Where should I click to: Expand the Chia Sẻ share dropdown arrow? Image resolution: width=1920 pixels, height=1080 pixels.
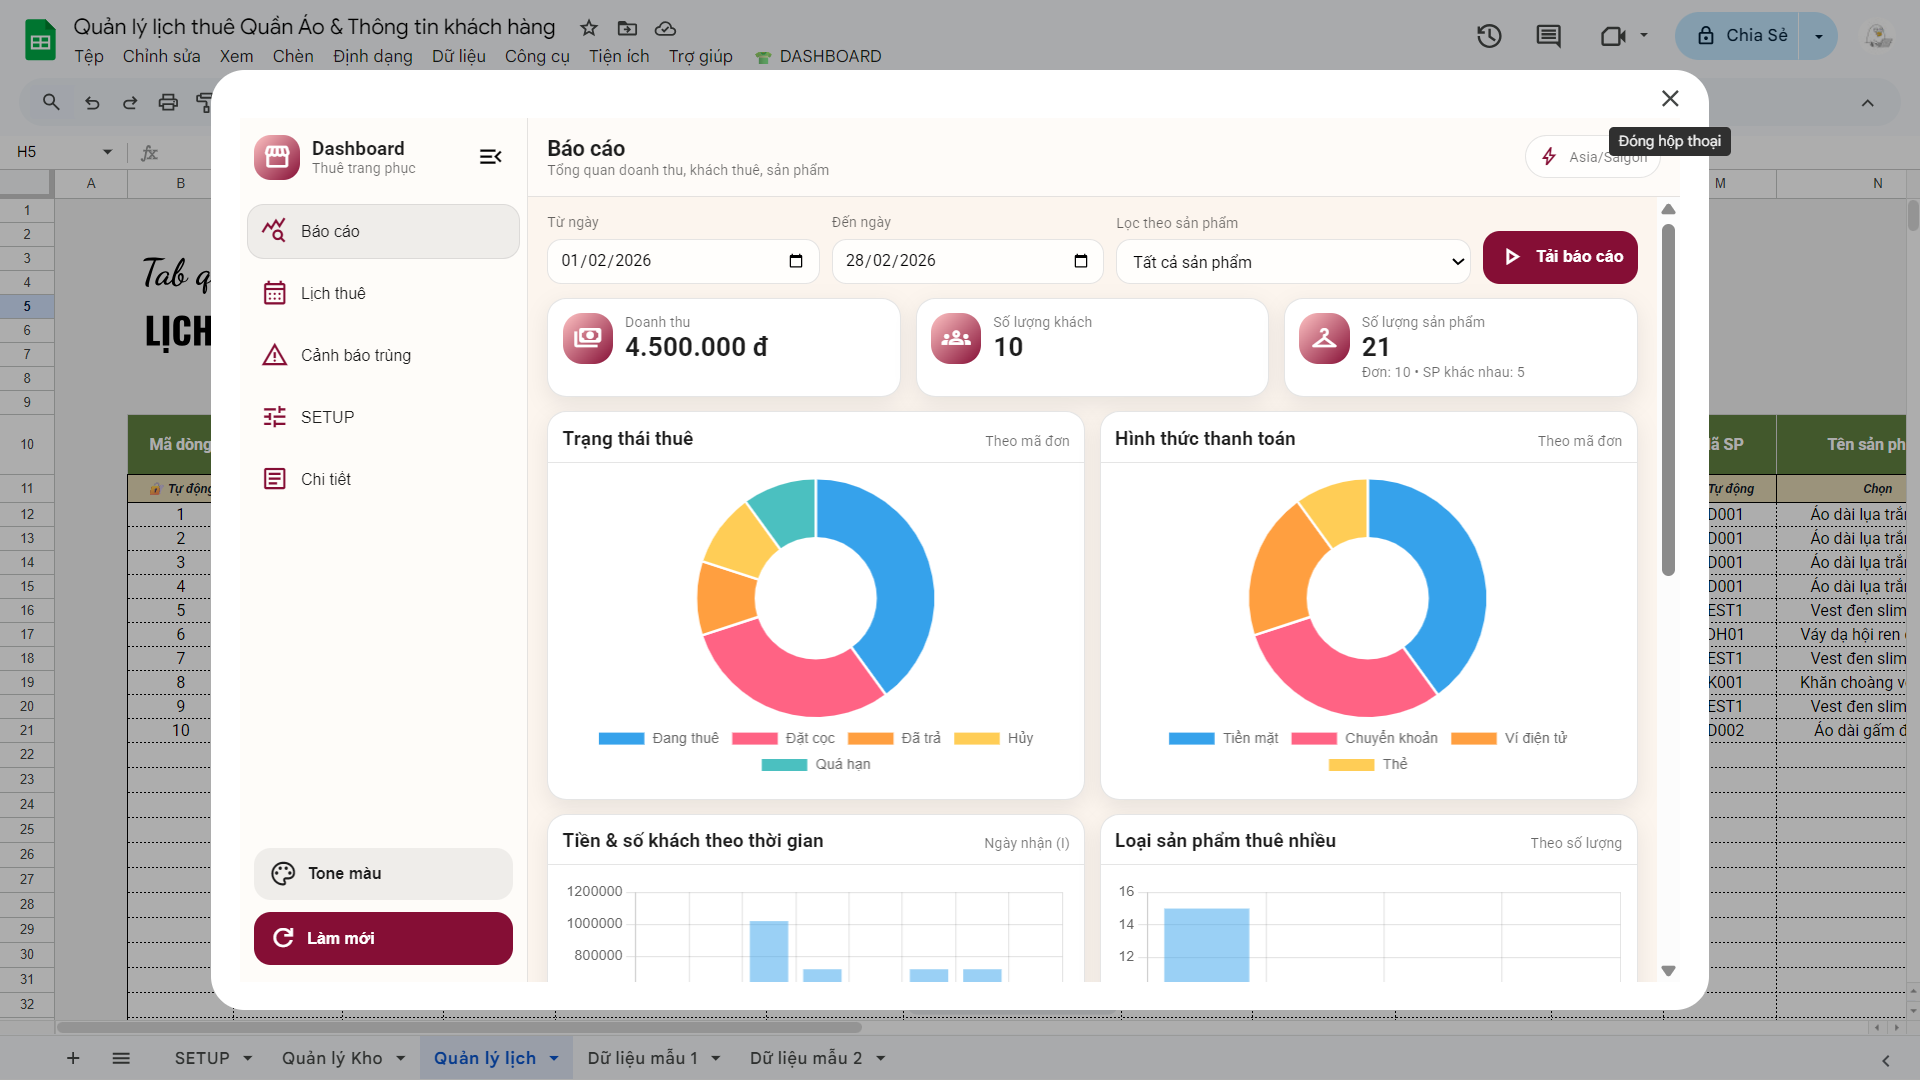coord(1818,36)
